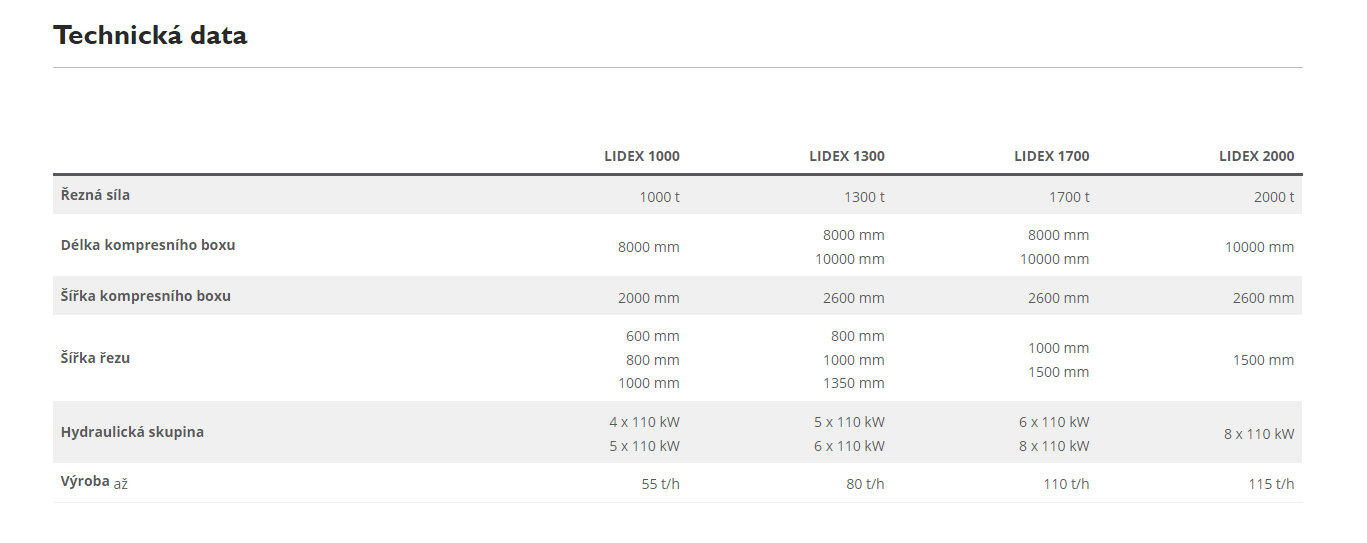Click 2600 mm in LIDEX 1300 column
The width and height of the screenshot is (1367, 543).
(x=854, y=298)
